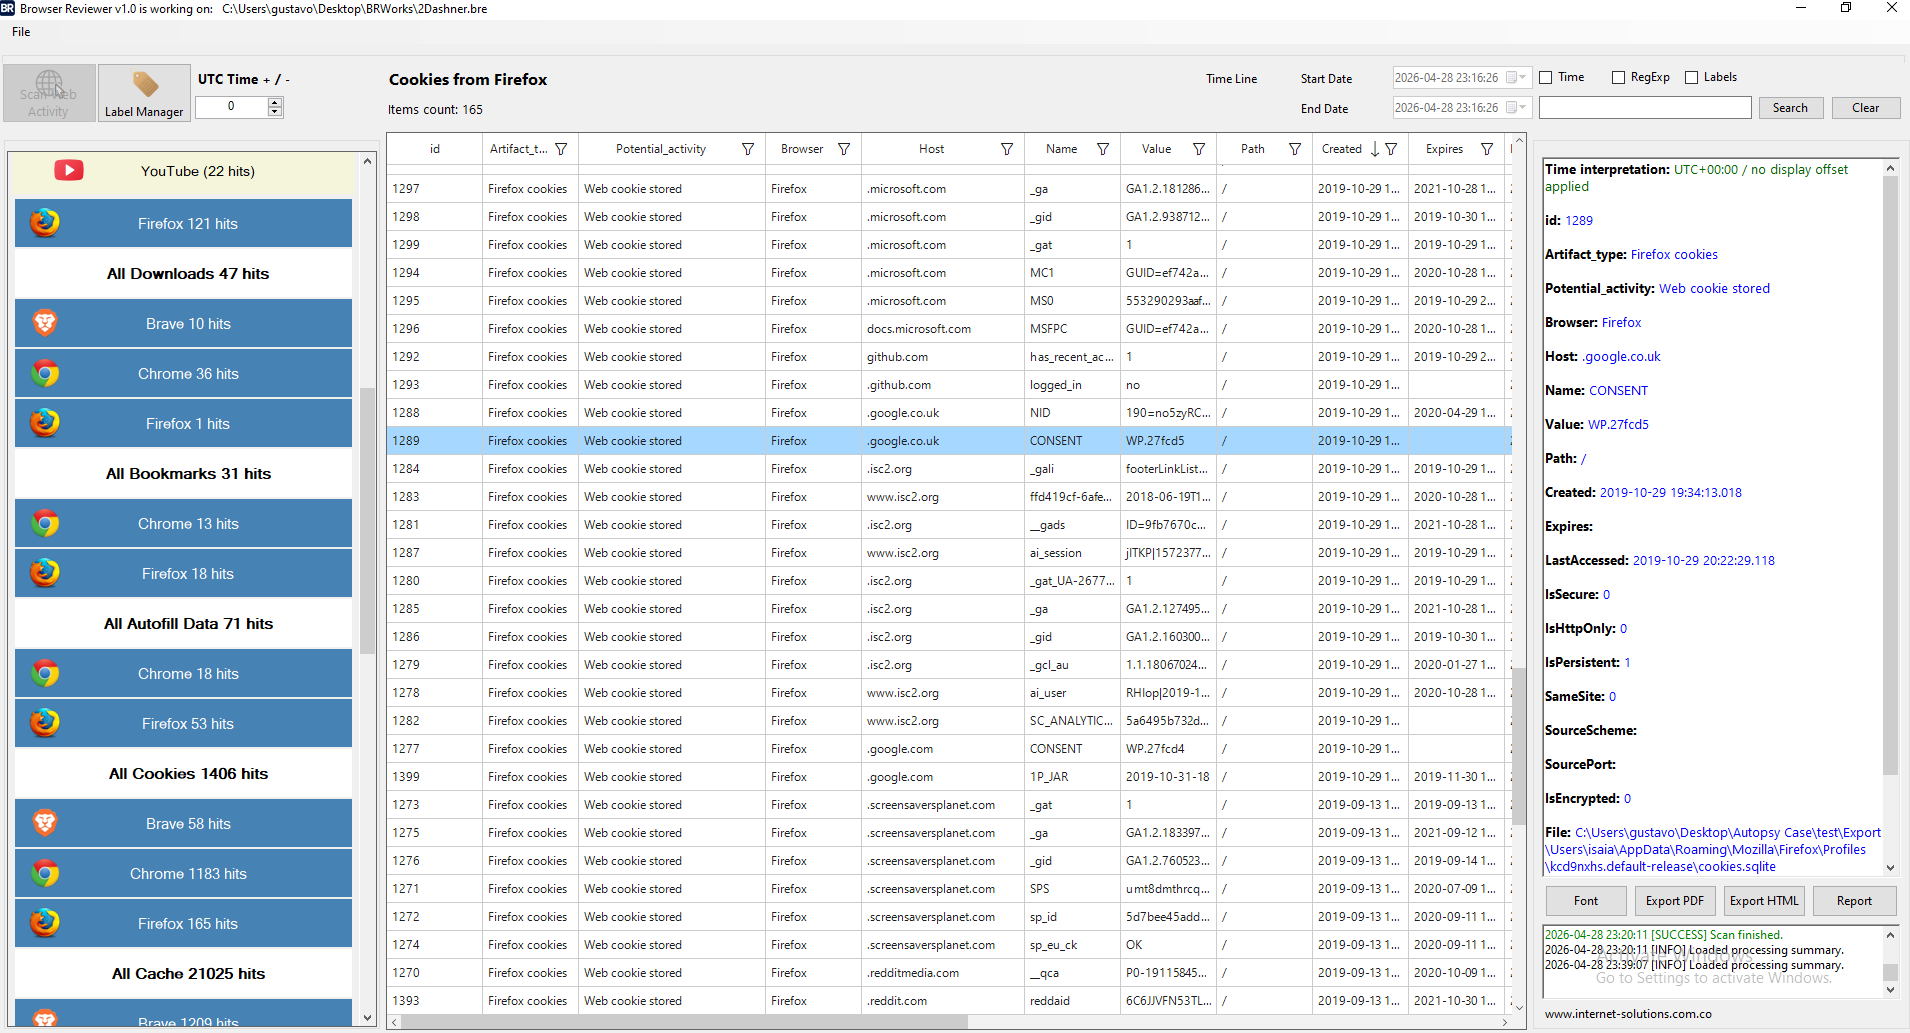Click the Browser column filter icon
The image size is (1910, 1033).
[844, 149]
